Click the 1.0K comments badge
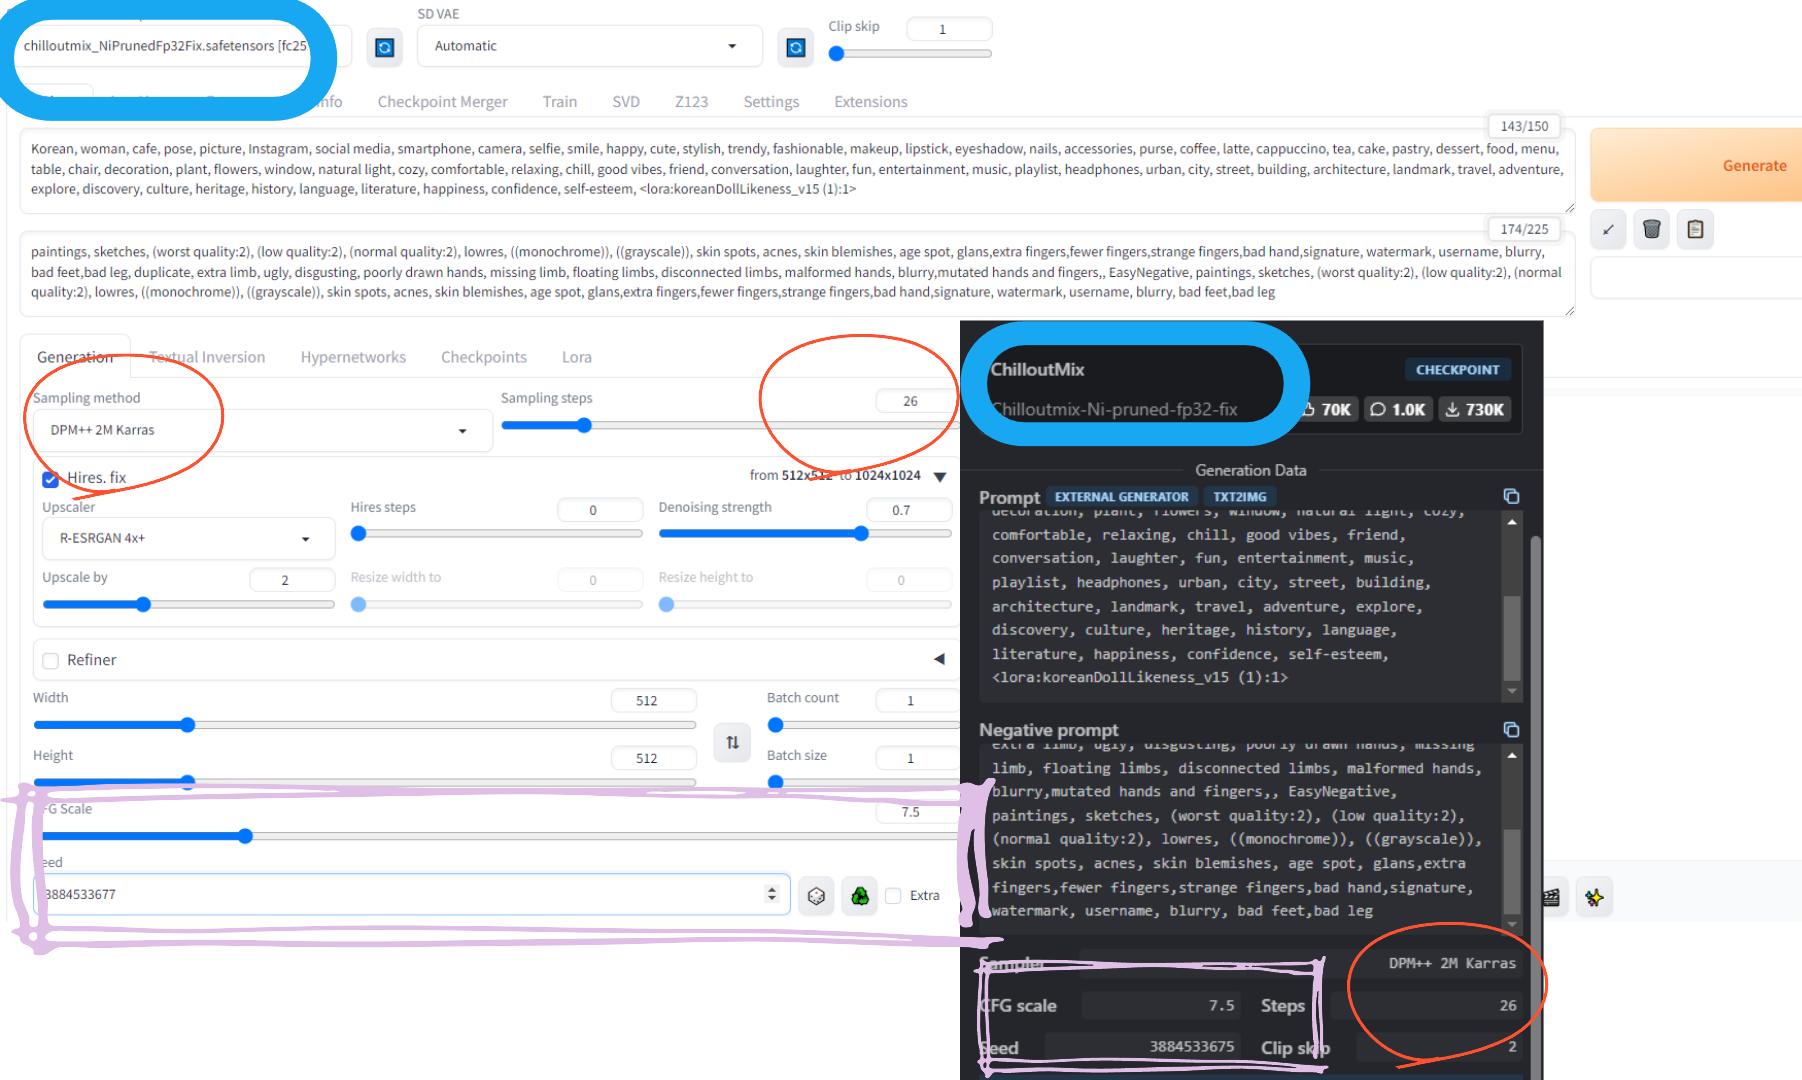 [x=1397, y=409]
